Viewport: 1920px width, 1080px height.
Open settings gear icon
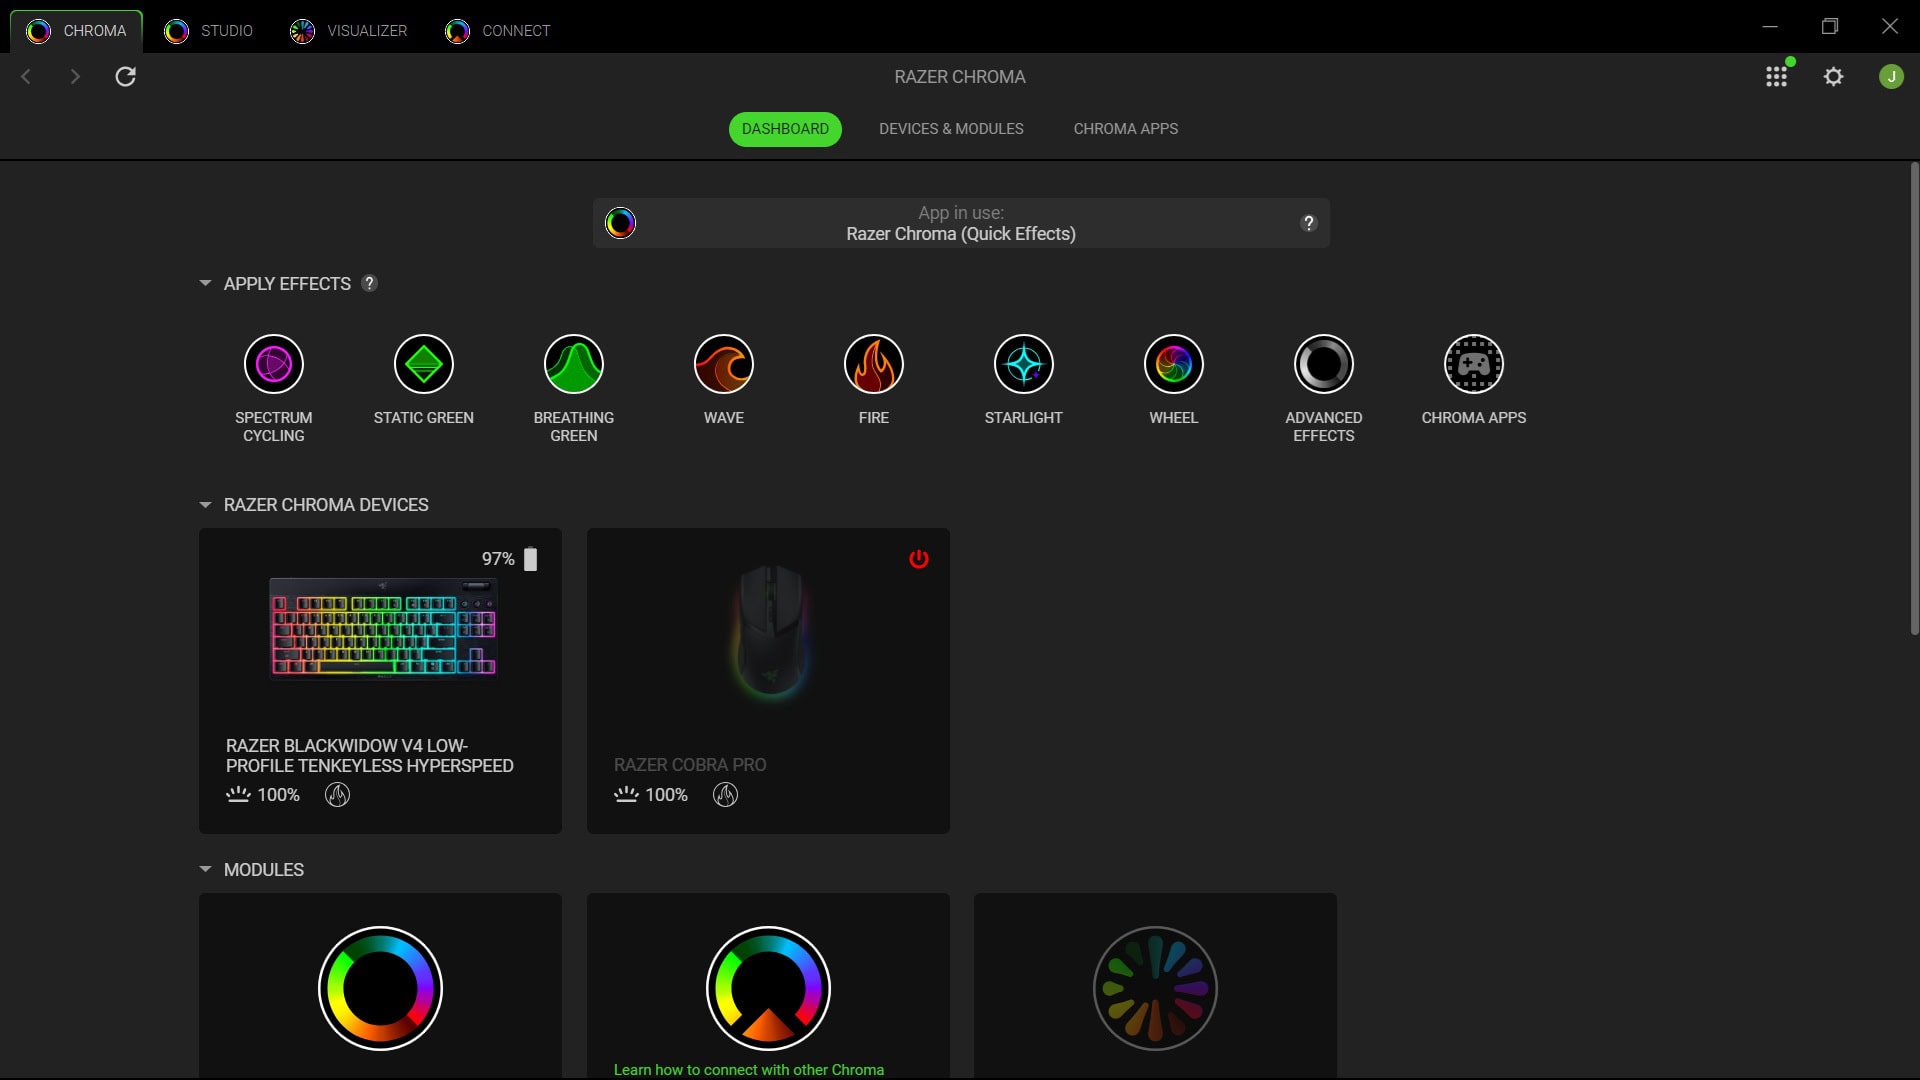pyautogui.click(x=1833, y=77)
